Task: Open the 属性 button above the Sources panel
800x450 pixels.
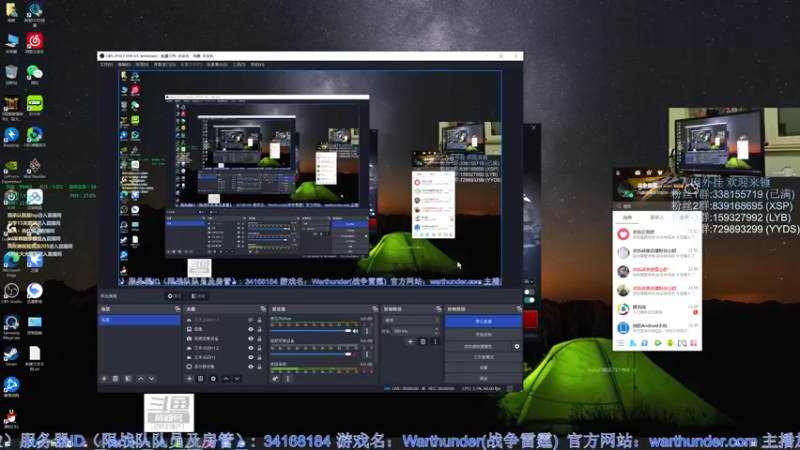Action: (174, 296)
